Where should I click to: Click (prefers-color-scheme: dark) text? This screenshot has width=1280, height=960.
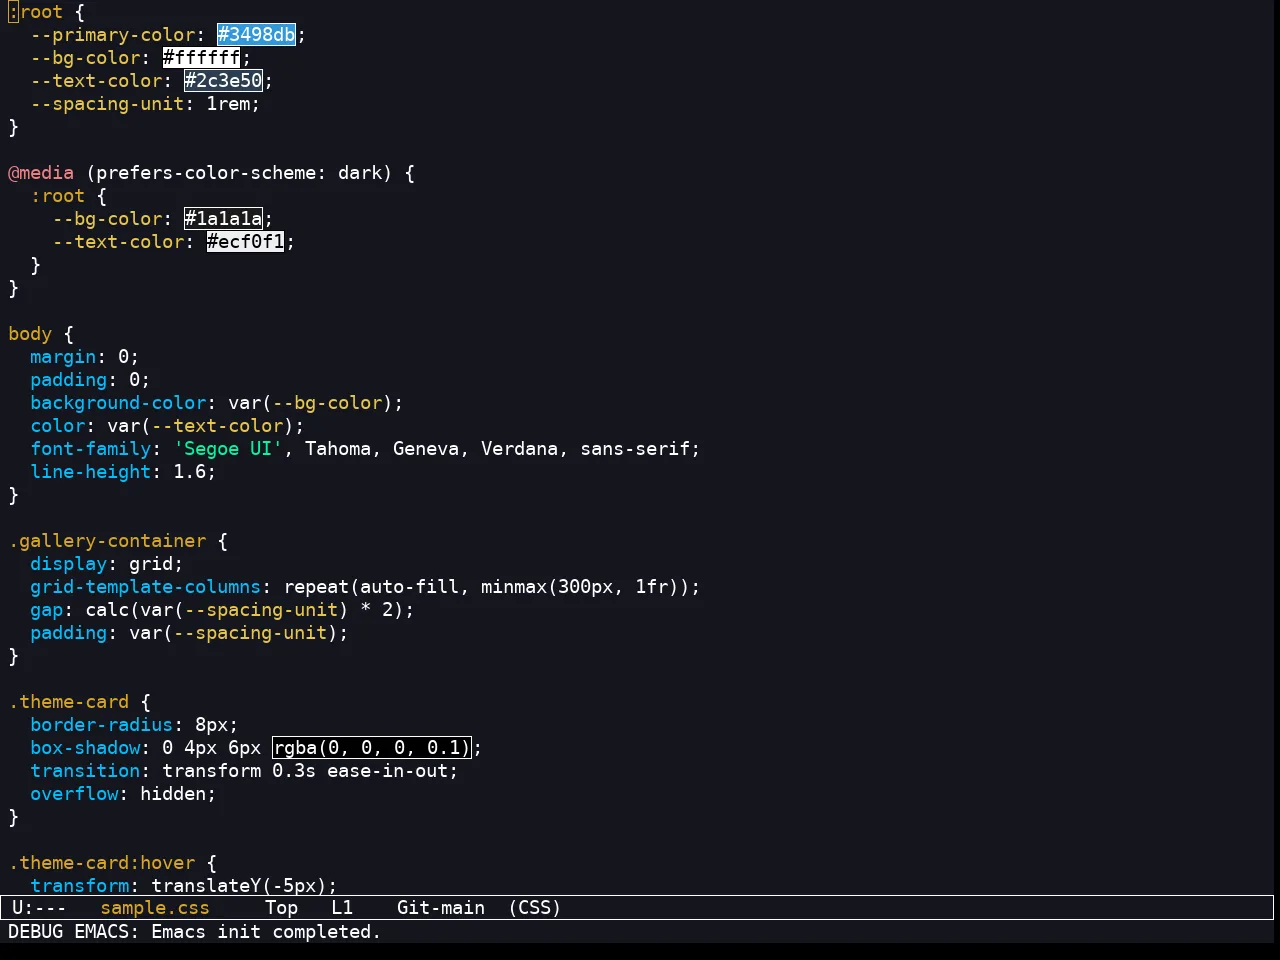click(x=239, y=173)
